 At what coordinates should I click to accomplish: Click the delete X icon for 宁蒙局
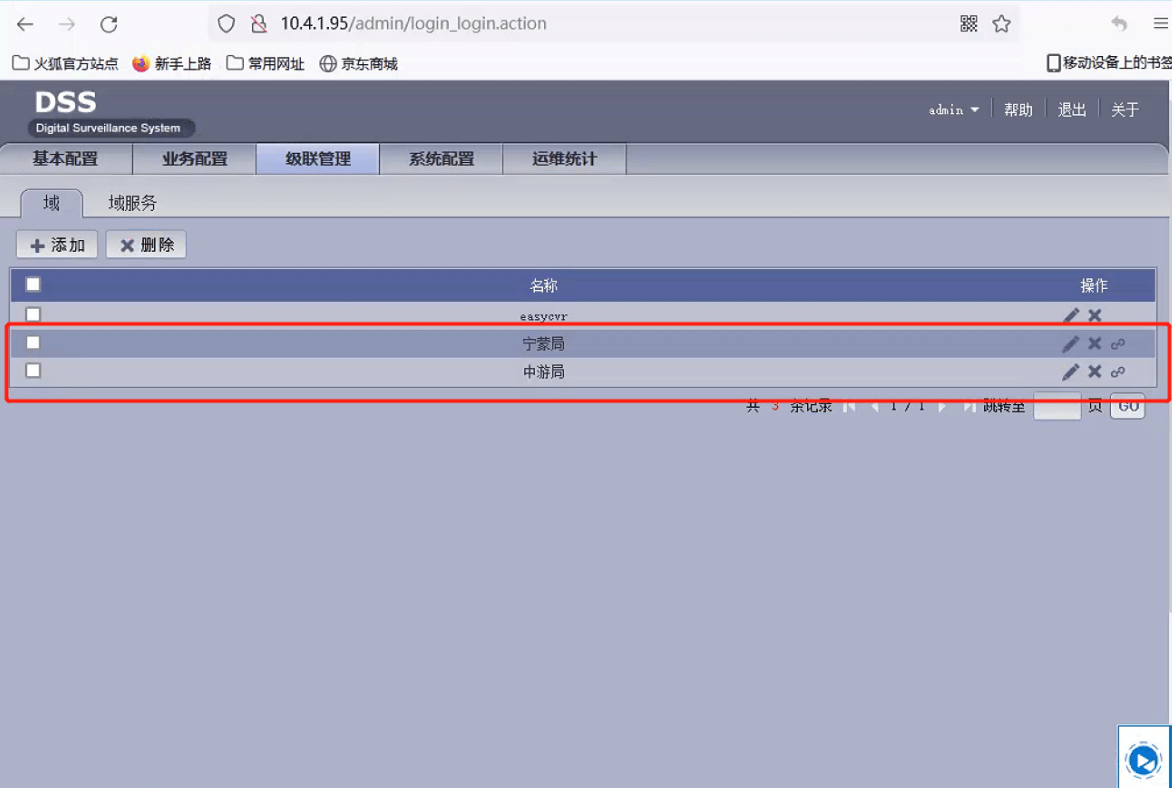[1095, 344]
